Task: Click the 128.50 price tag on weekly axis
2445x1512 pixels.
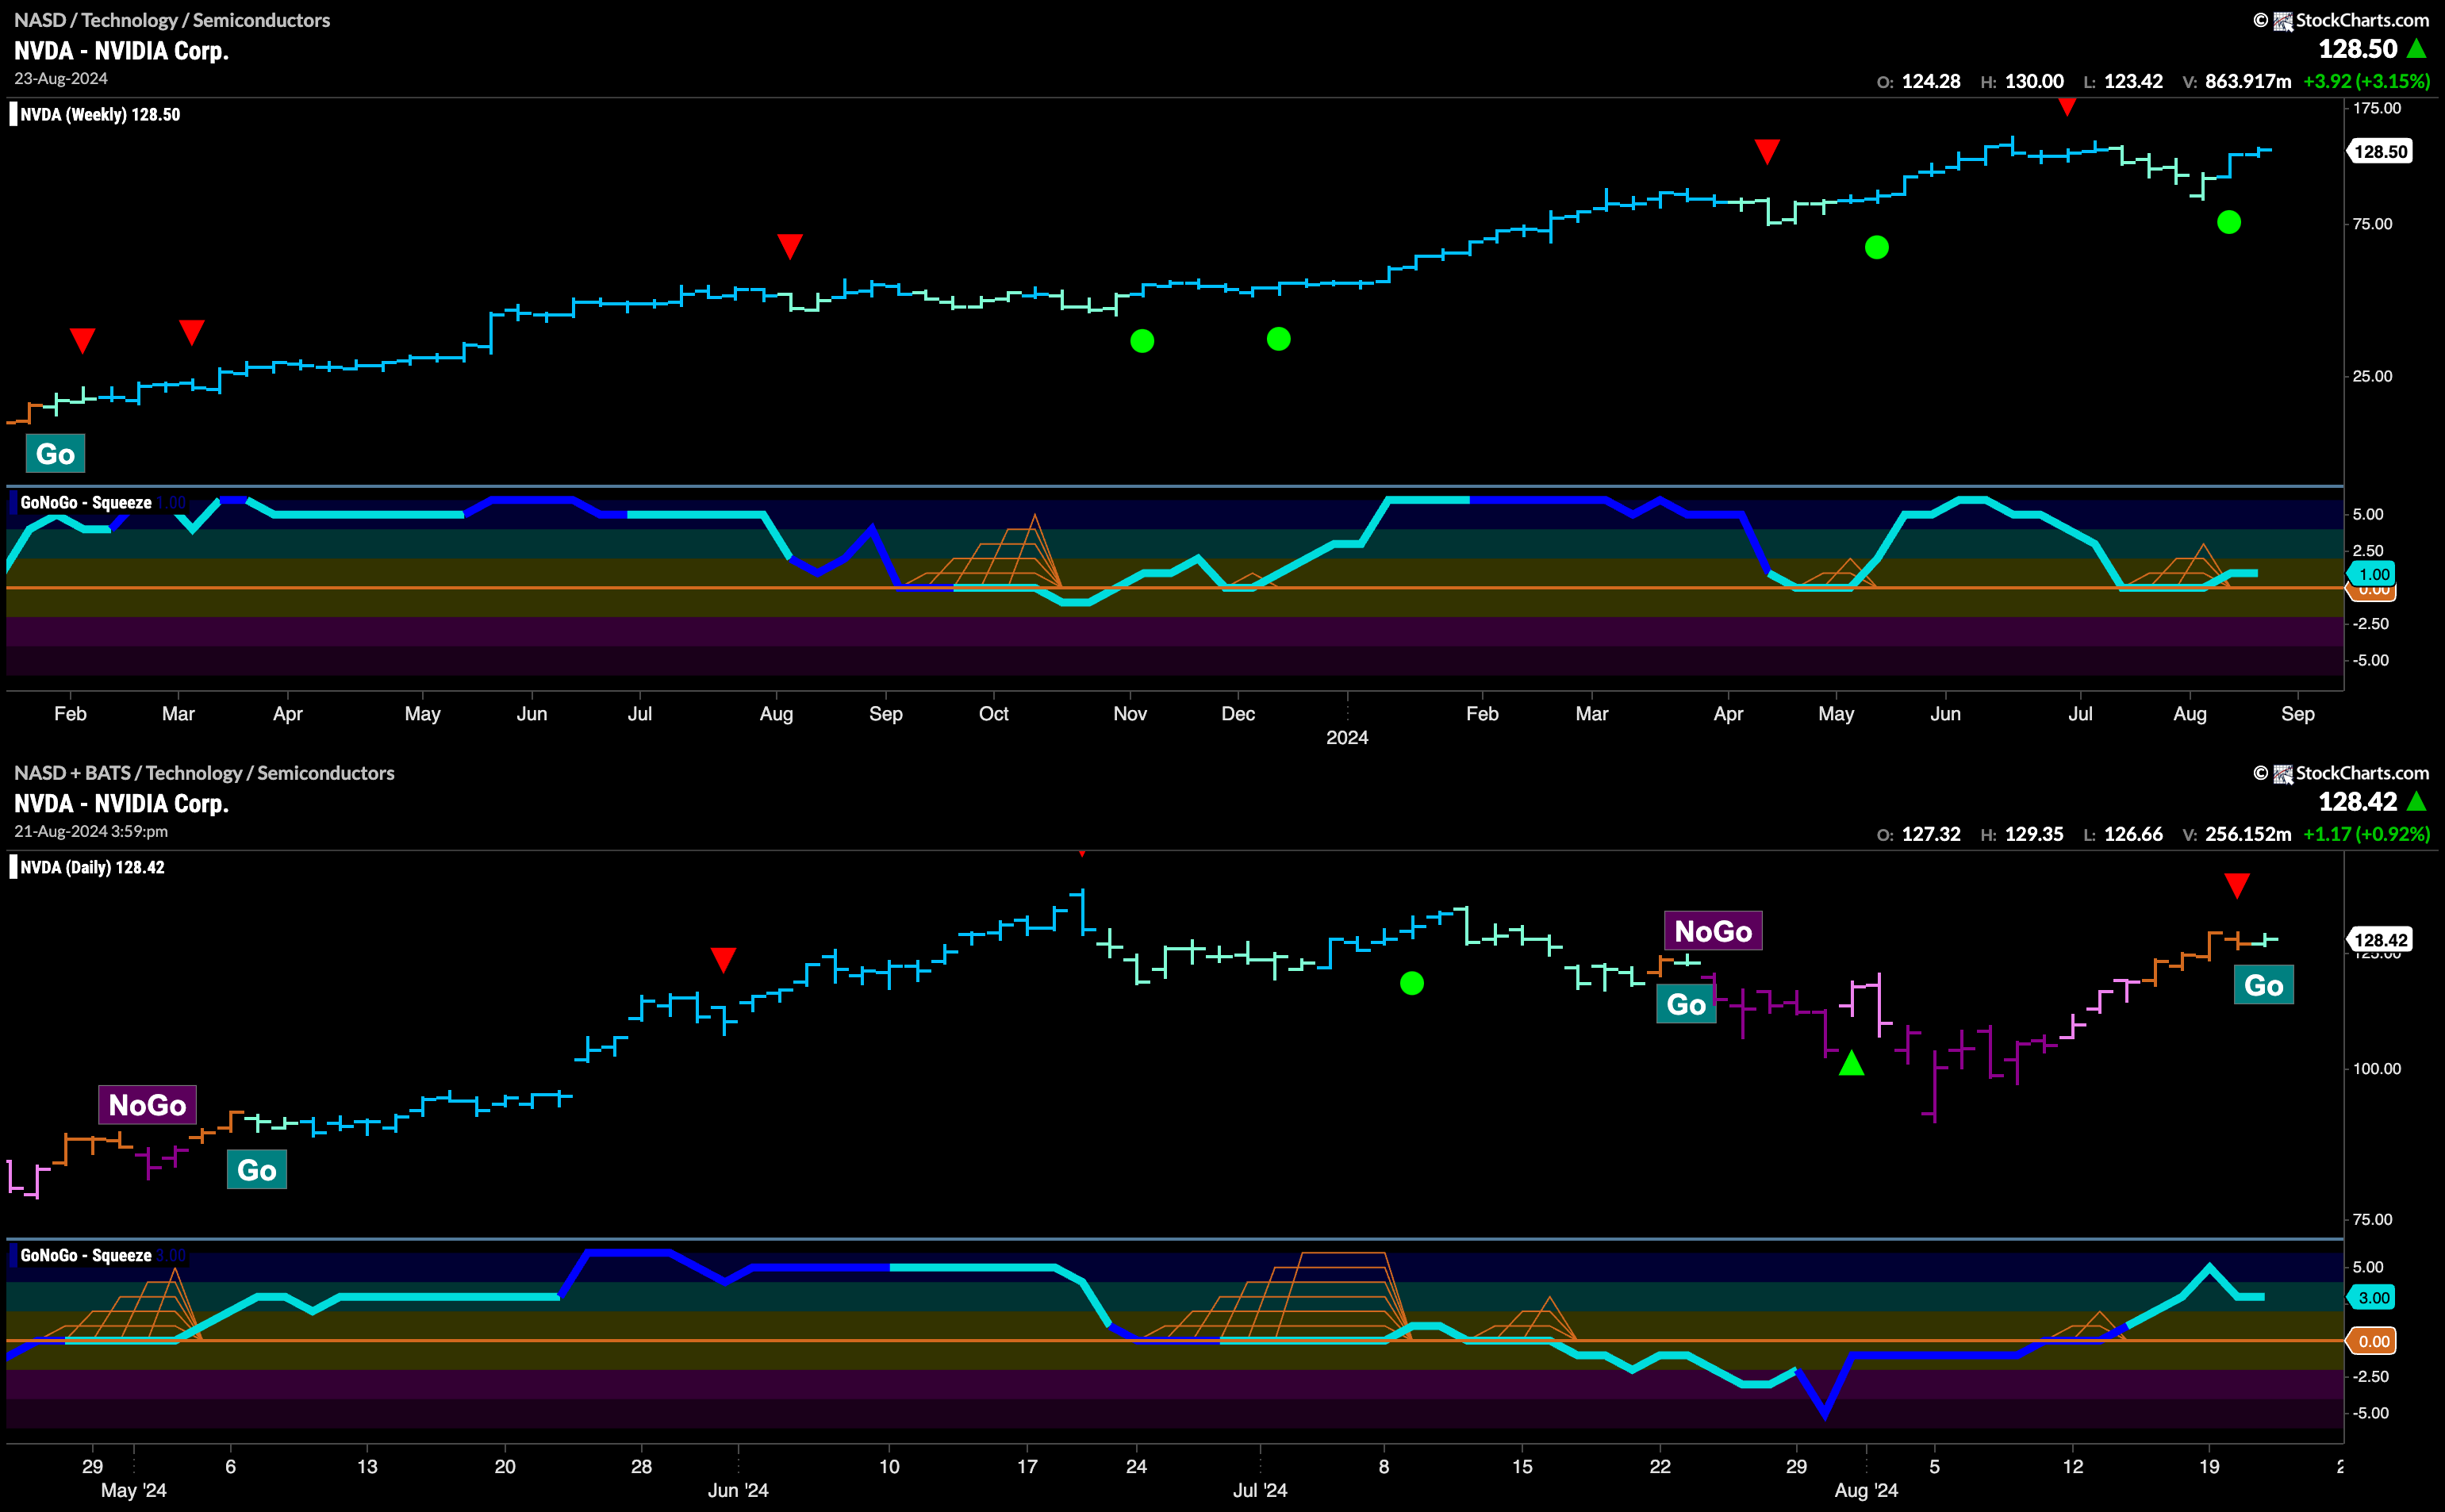Action: pyautogui.click(x=2380, y=152)
